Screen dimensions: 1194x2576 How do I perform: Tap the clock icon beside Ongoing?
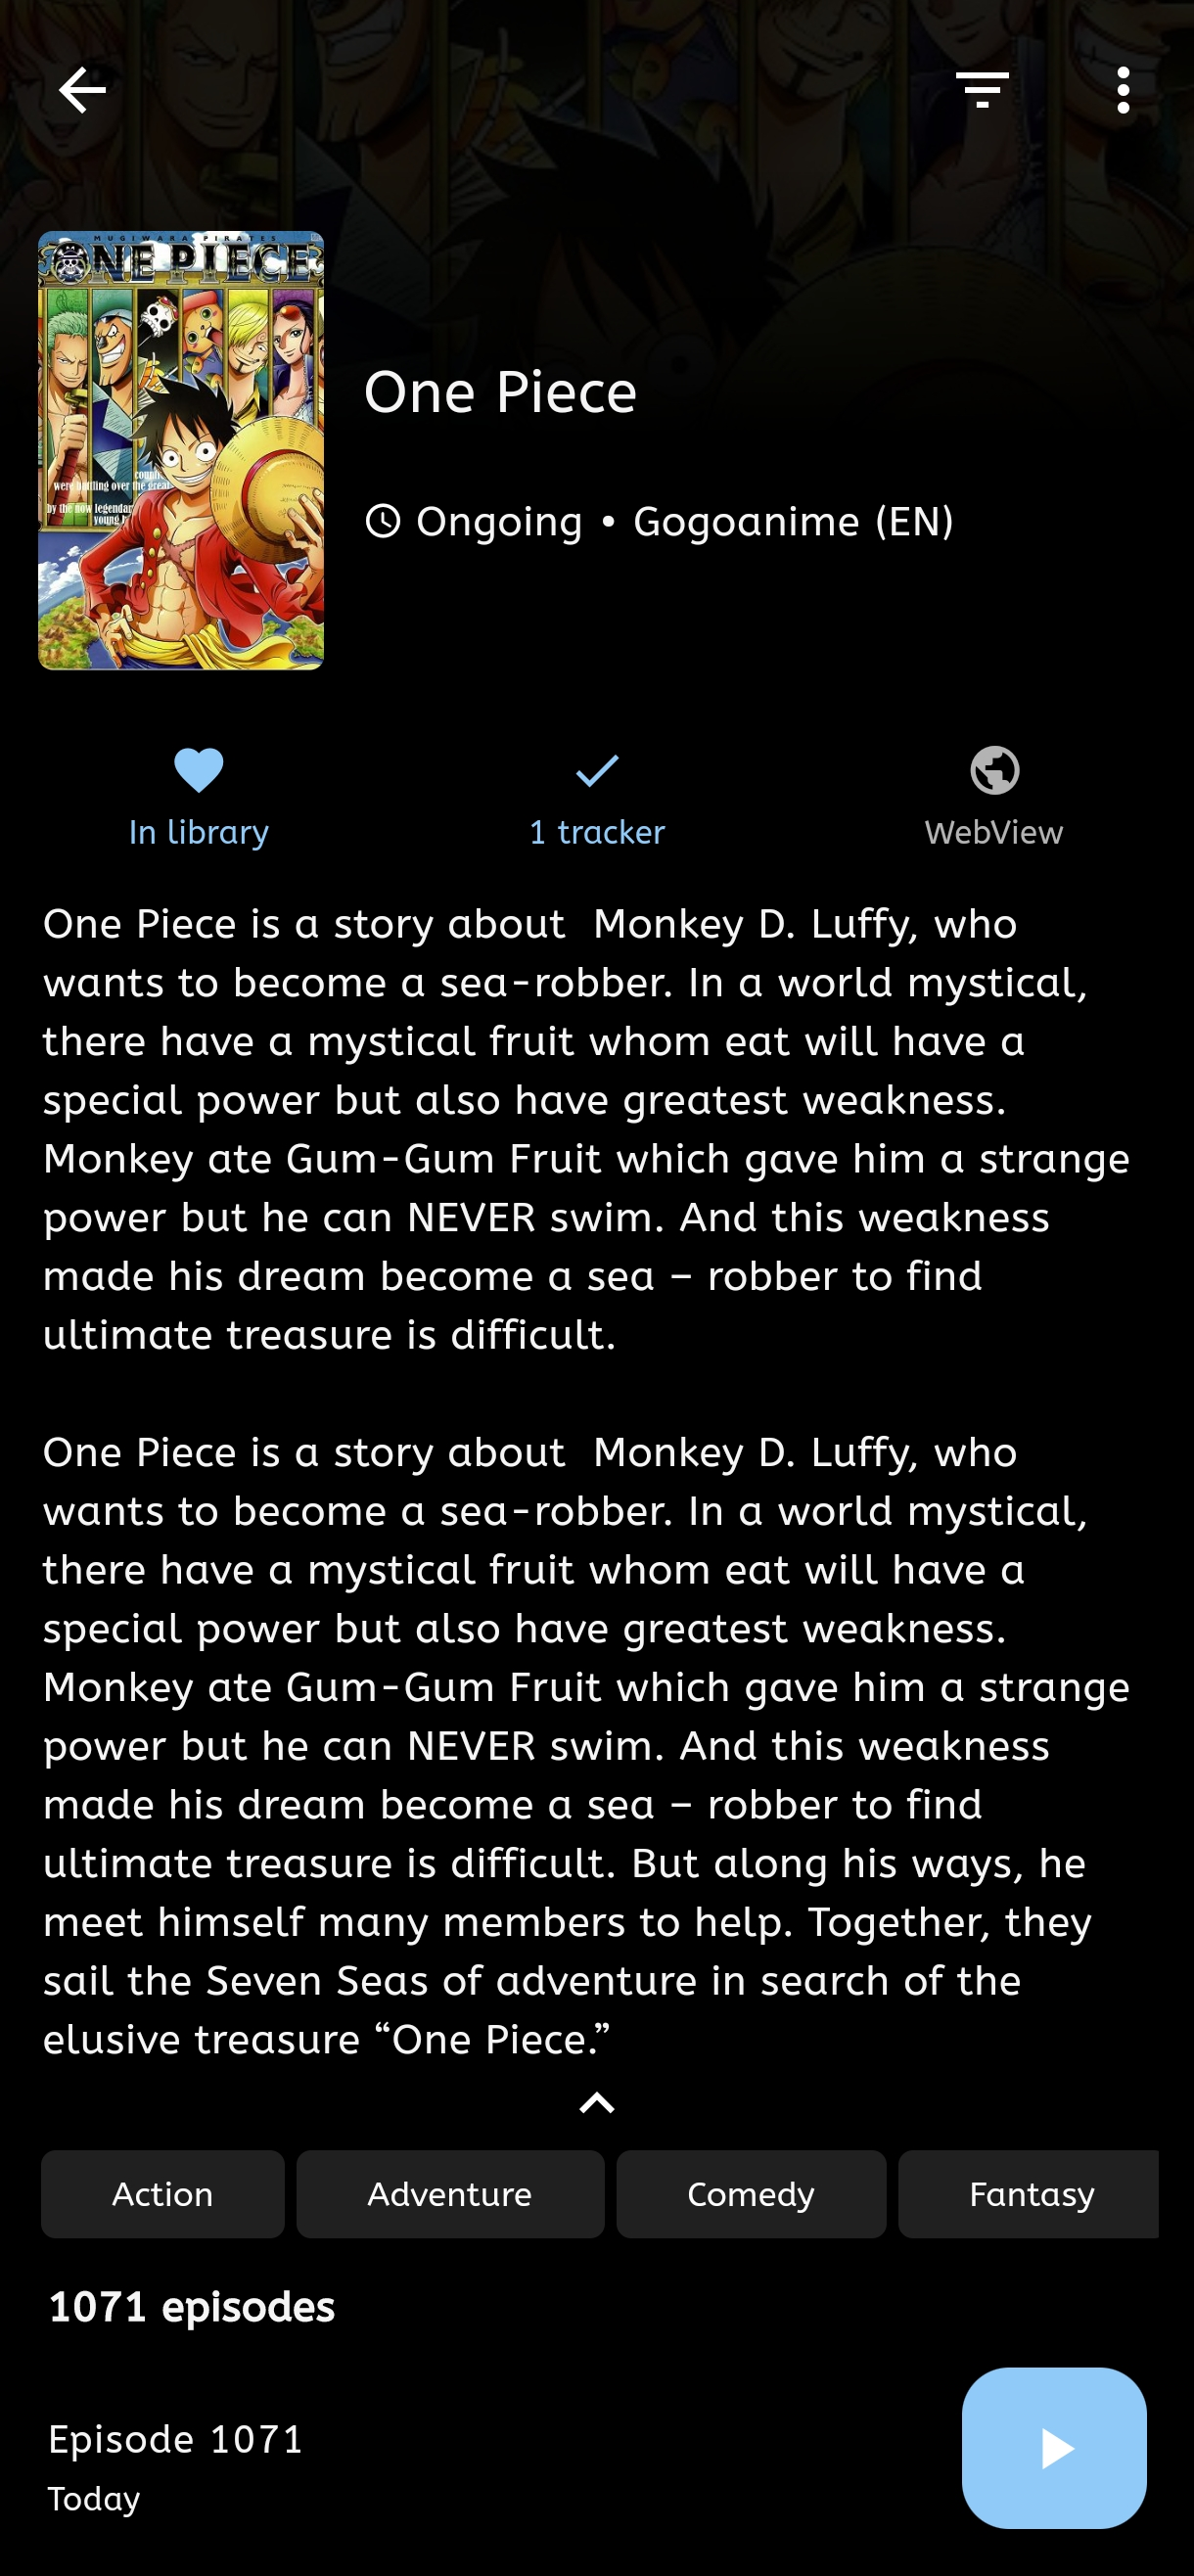pyautogui.click(x=383, y=521)
